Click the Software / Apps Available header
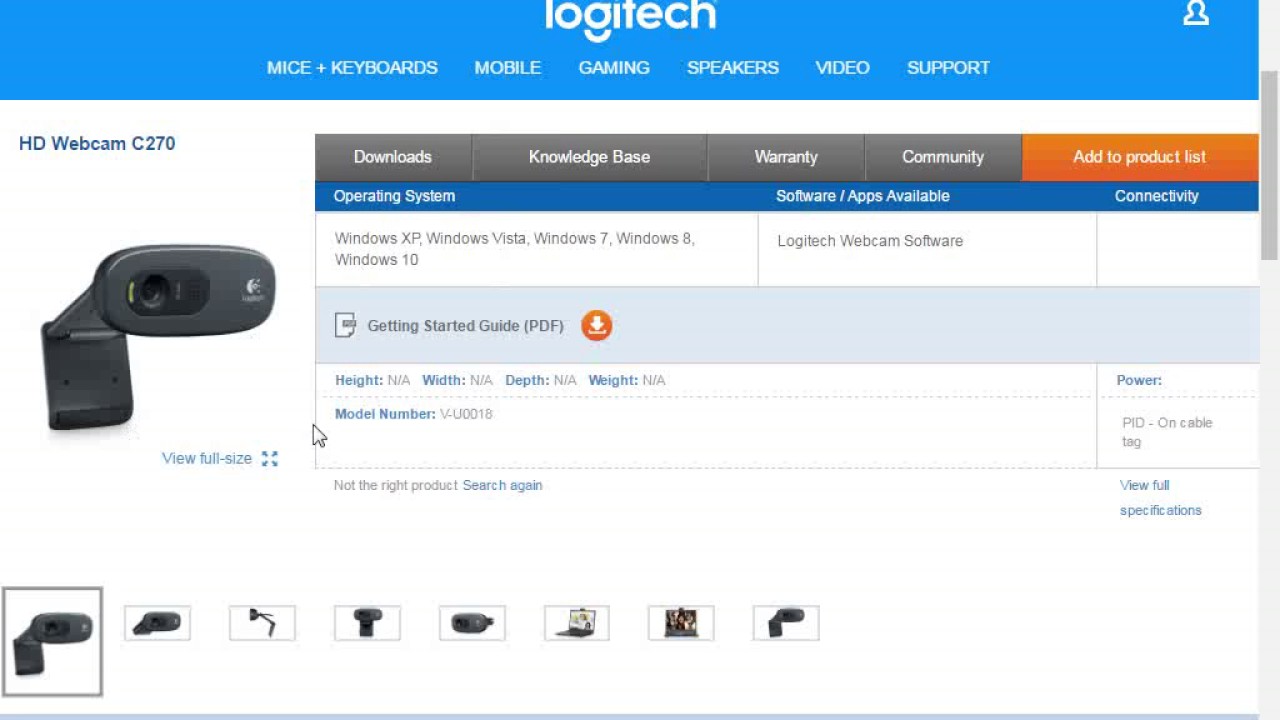Image resolution: width=1280 pixels, height=720 pixels. pos(863,196)
